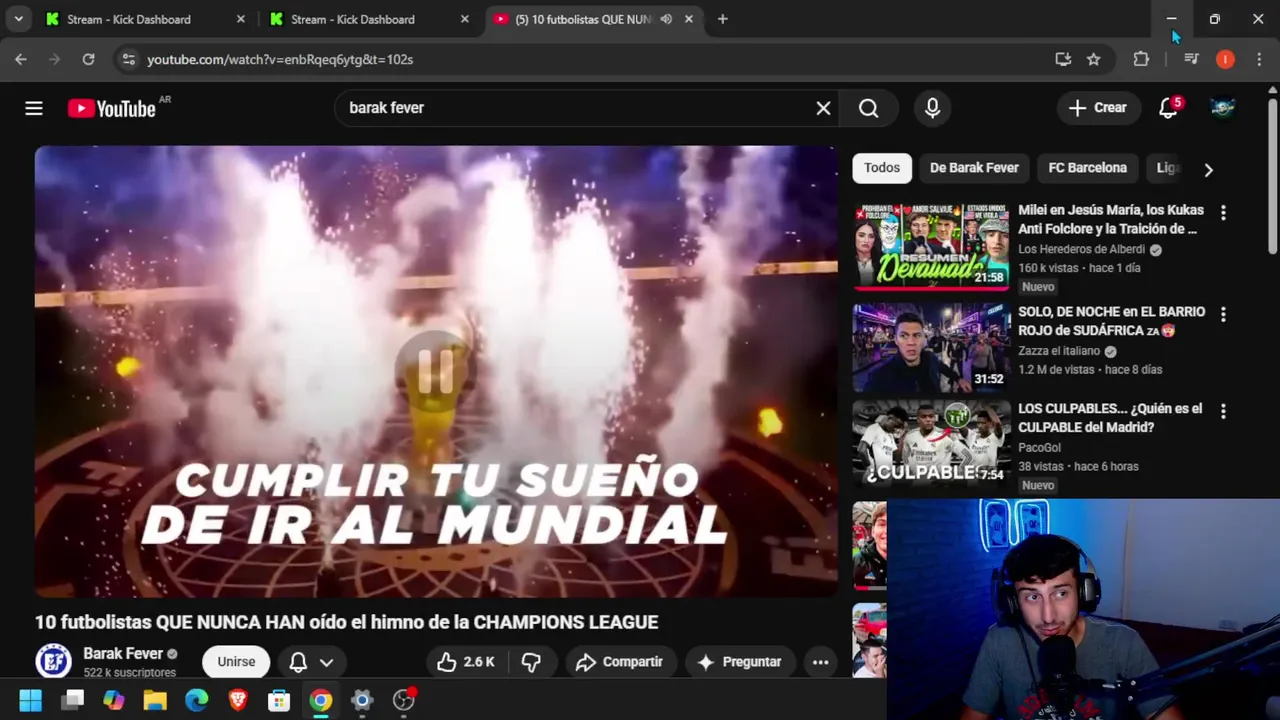The height and width of the screenshot is (720, 1280).
Task: Pause the video with the center button
Action: (436, 371)
